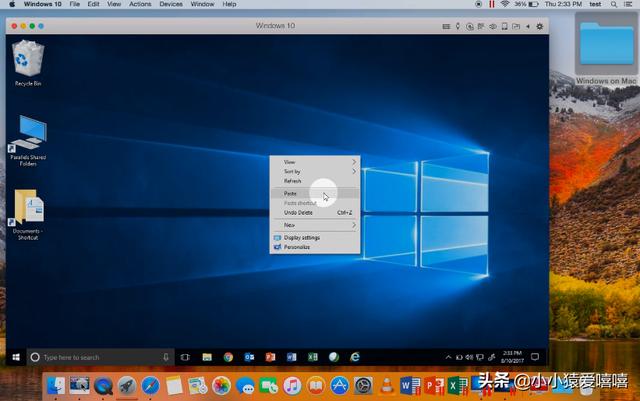The height and width of the screenshot is (401, 640).
Task: Open Safari from the macOS Dock
Action: click(151, 386)
